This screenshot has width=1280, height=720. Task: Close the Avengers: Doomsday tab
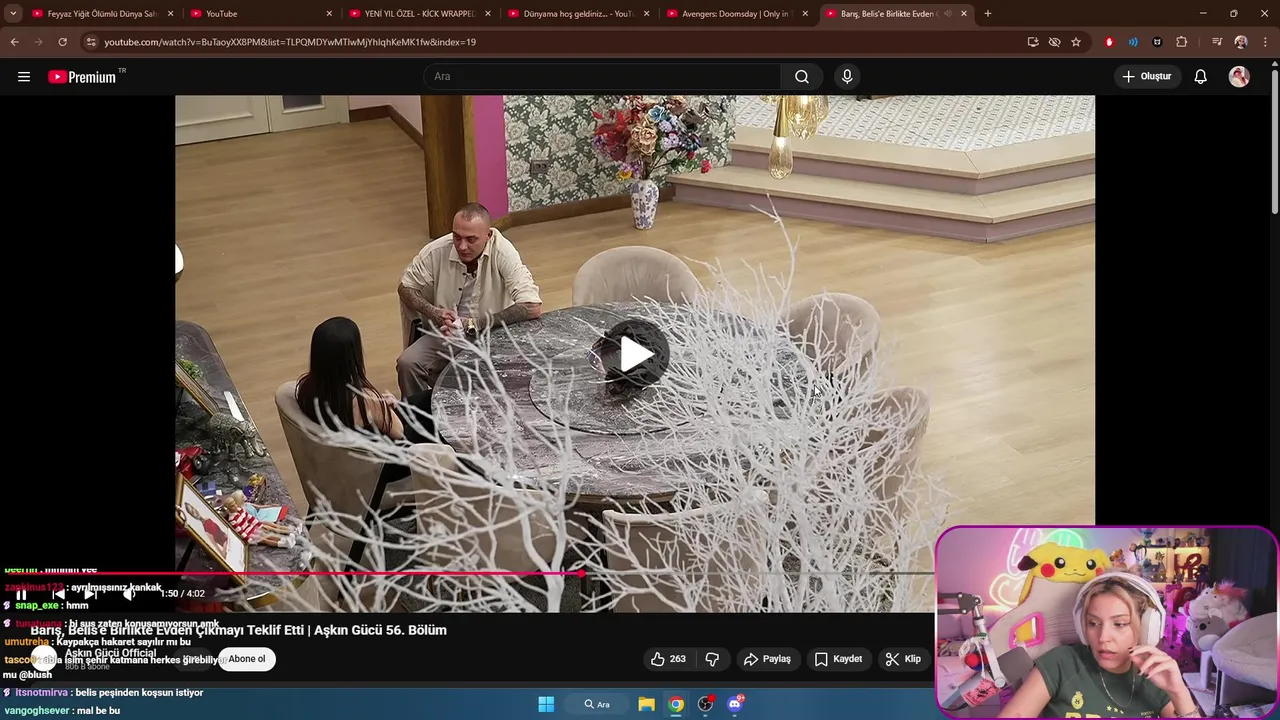coord(805,14)
